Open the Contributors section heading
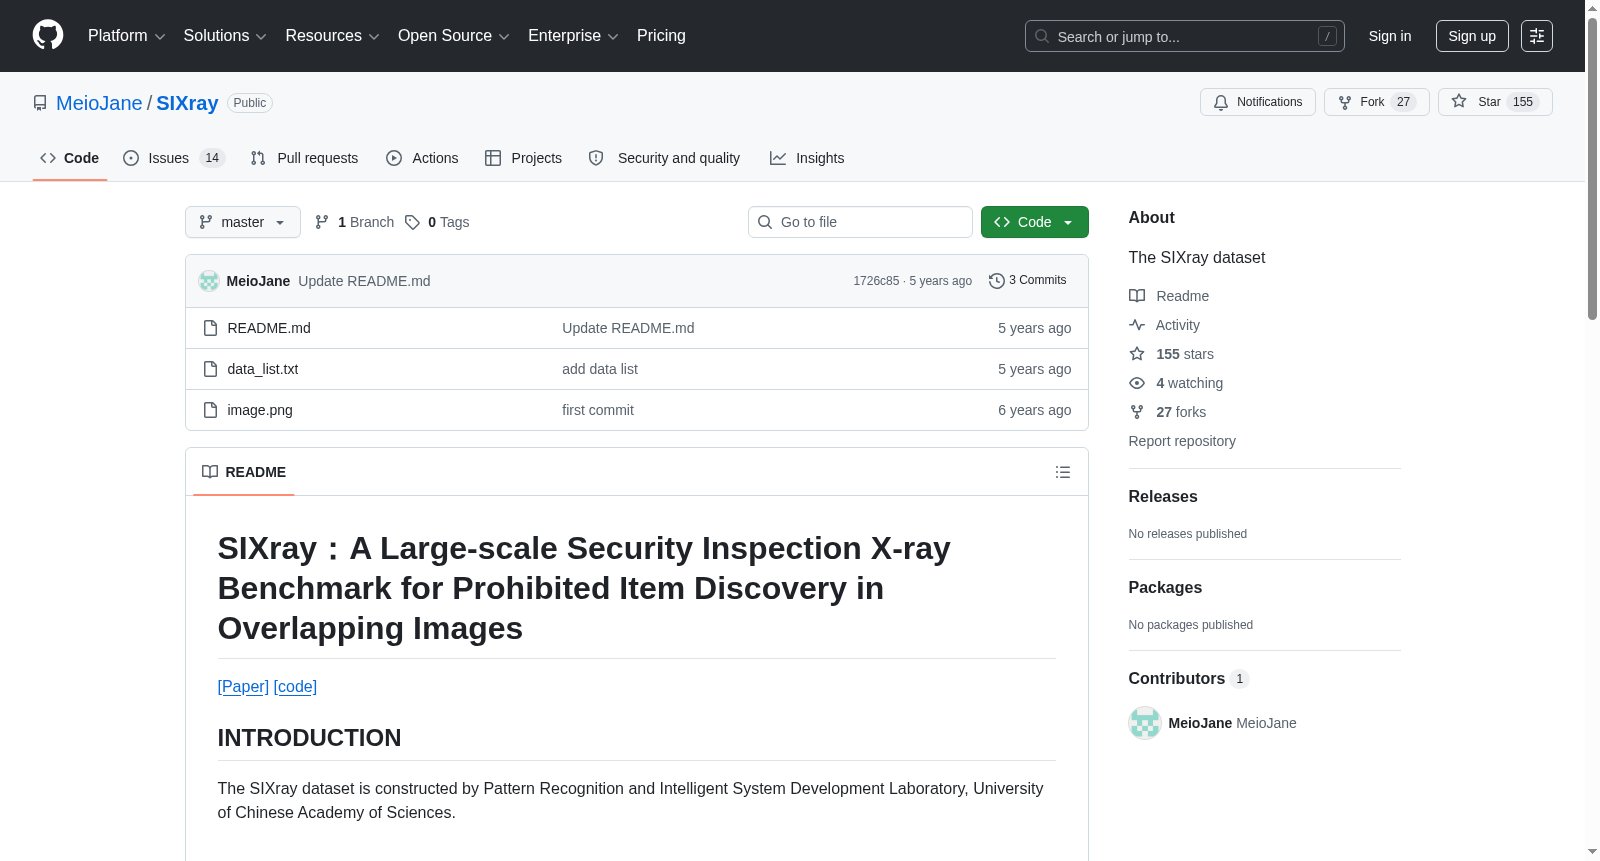This screenshot has width=1600, height=861. click(1189, 679)
